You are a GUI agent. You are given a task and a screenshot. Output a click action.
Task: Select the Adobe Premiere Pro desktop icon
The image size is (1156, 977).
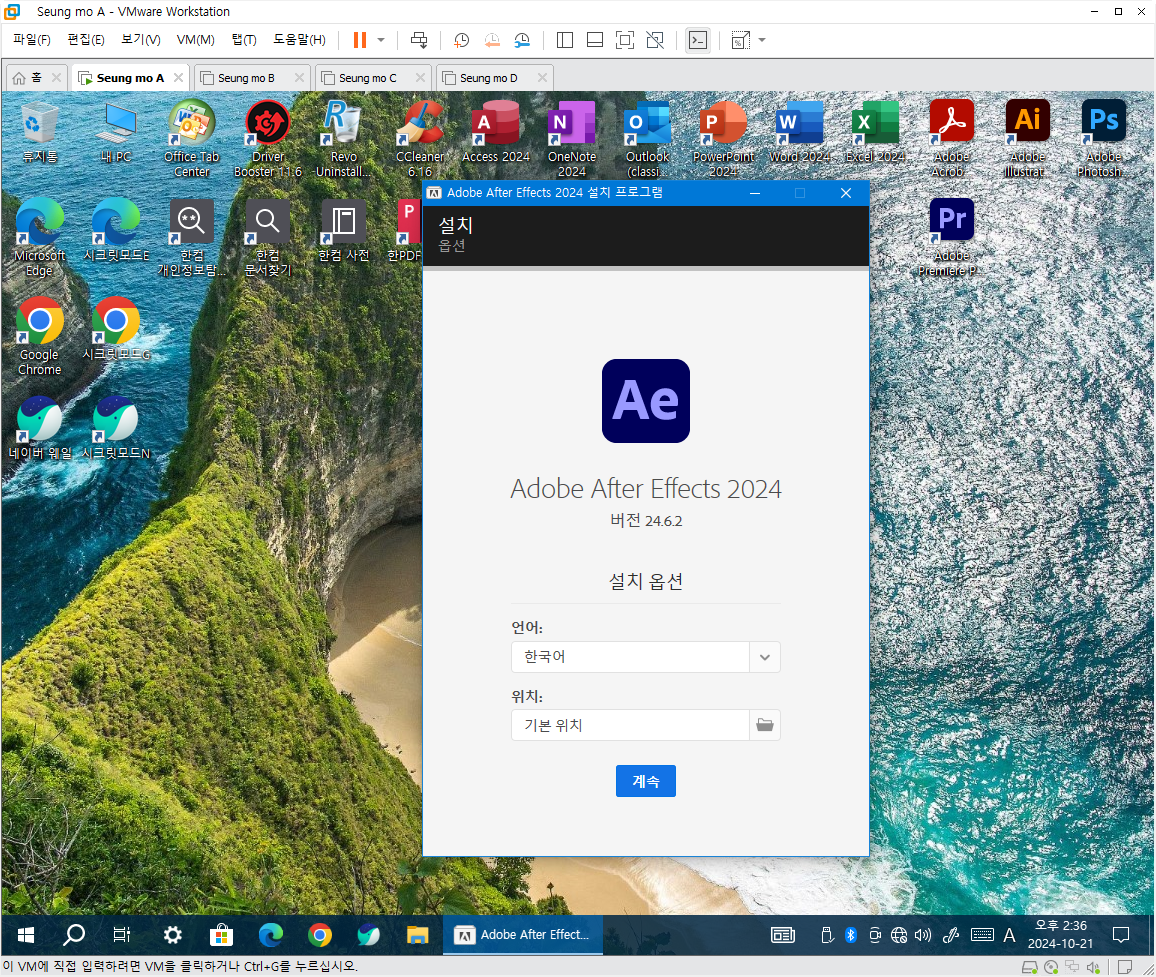[951, 237]
